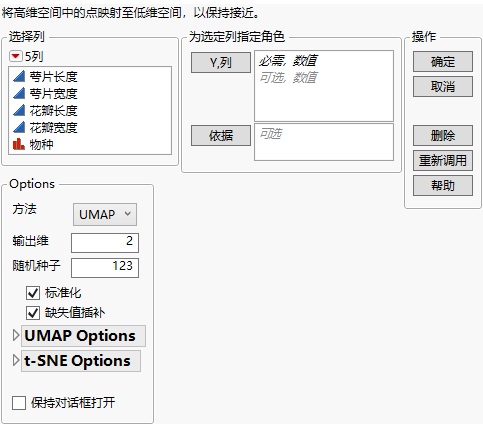The width and height of the screenshot is (483, 424).
Task: Enable 保持对话框打开 checkbox
Action: pos(19,403)
